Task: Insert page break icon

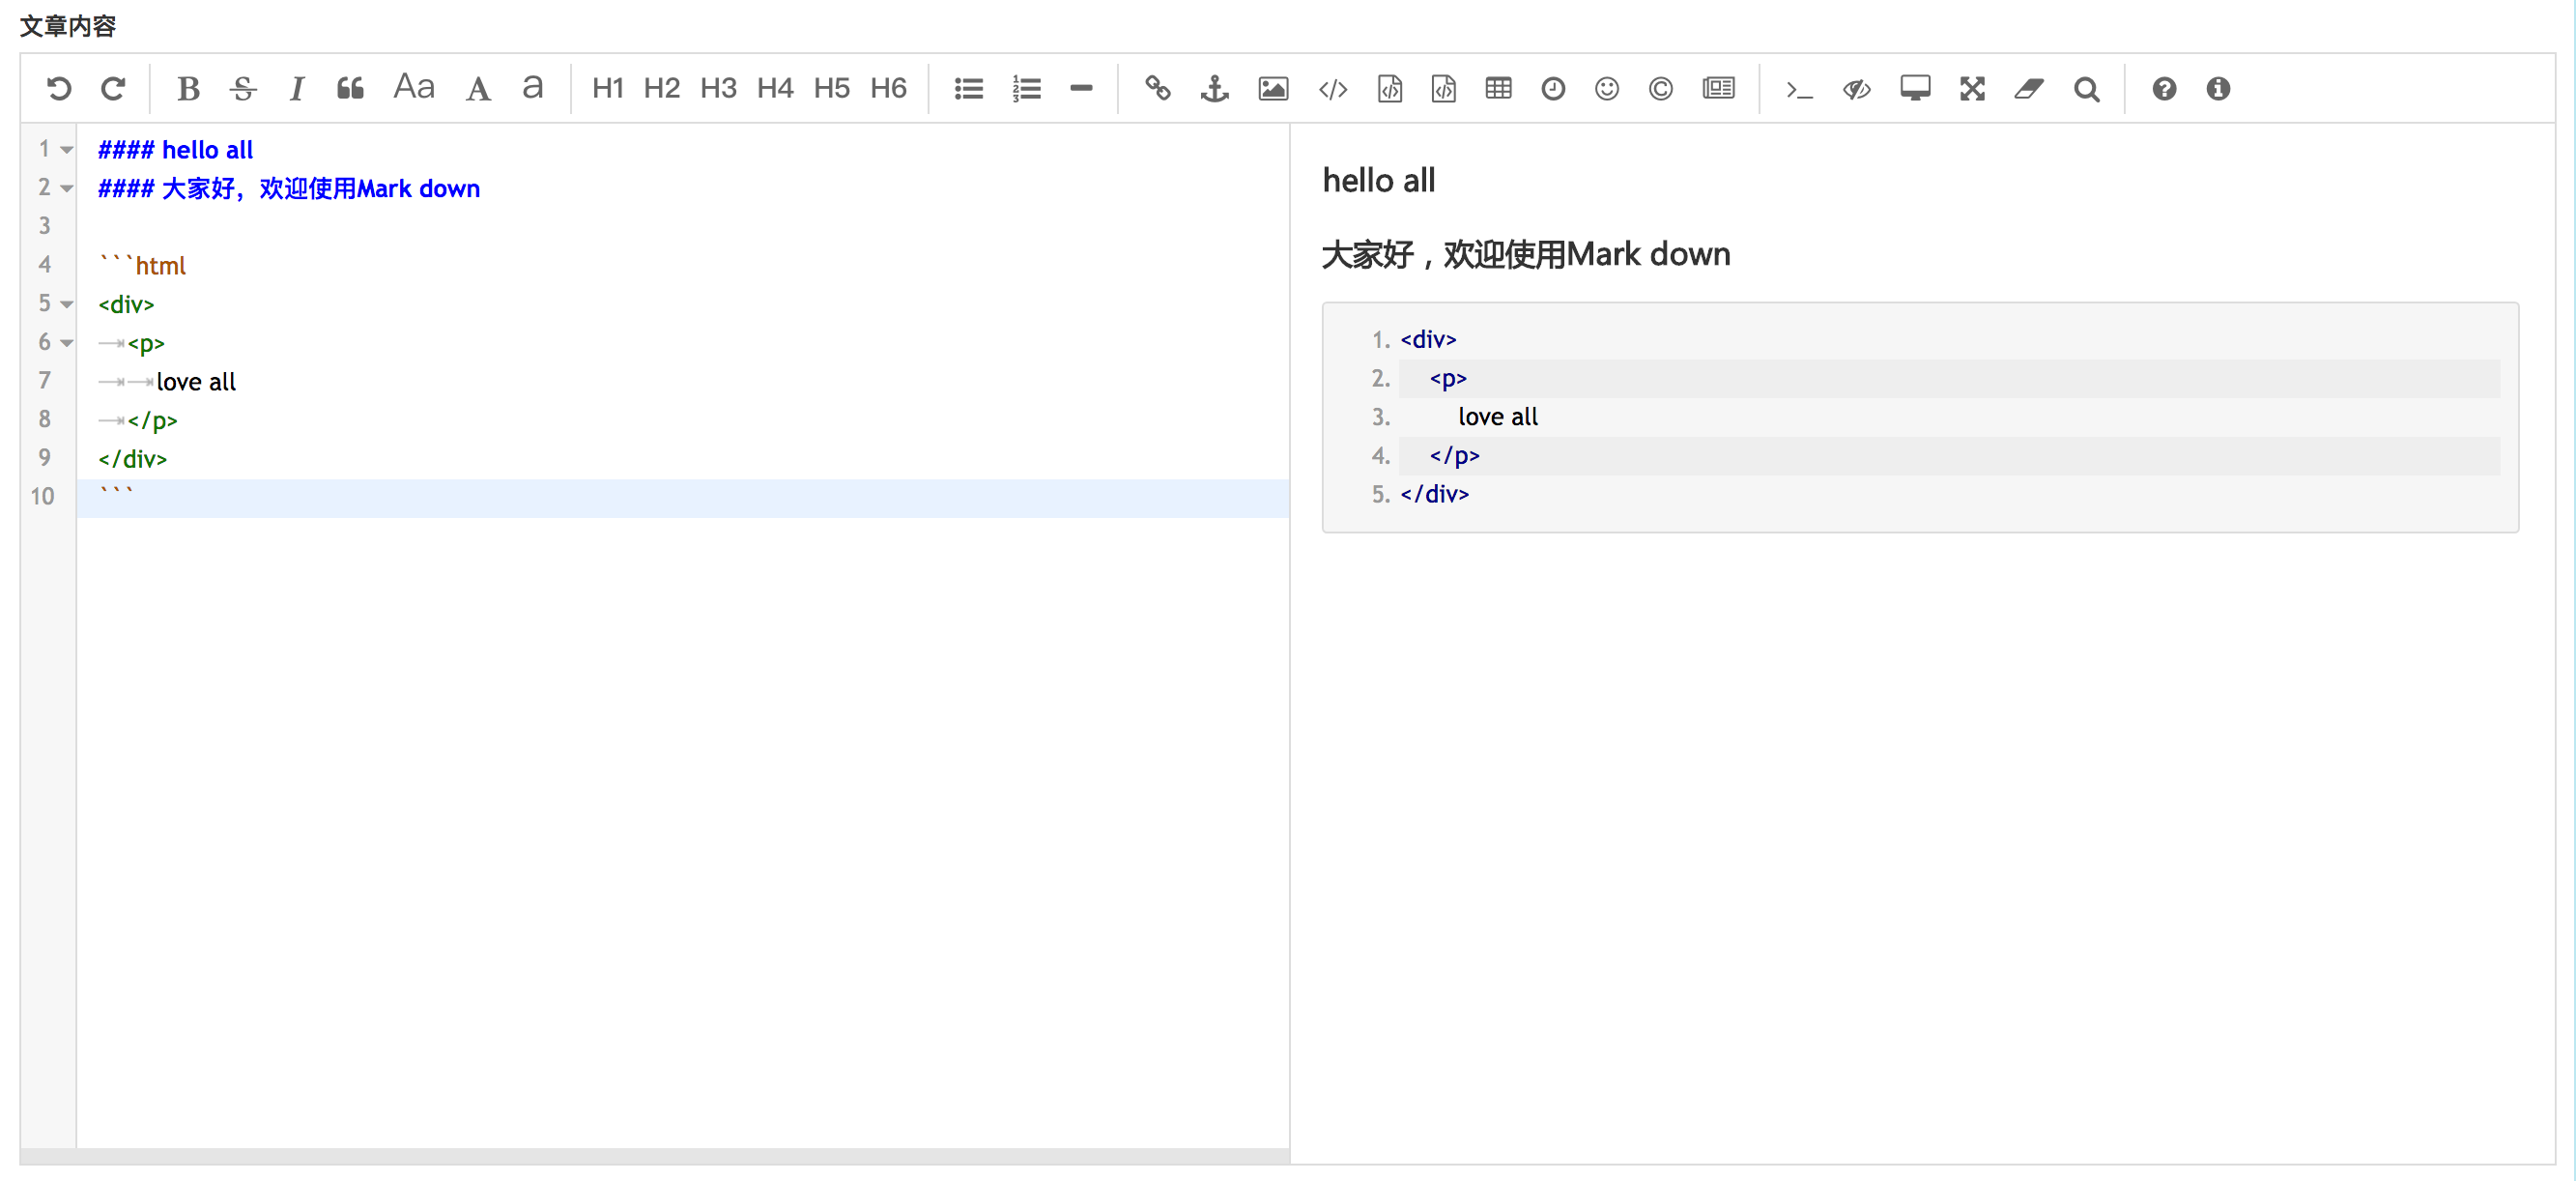Action: click(1718, 89)
